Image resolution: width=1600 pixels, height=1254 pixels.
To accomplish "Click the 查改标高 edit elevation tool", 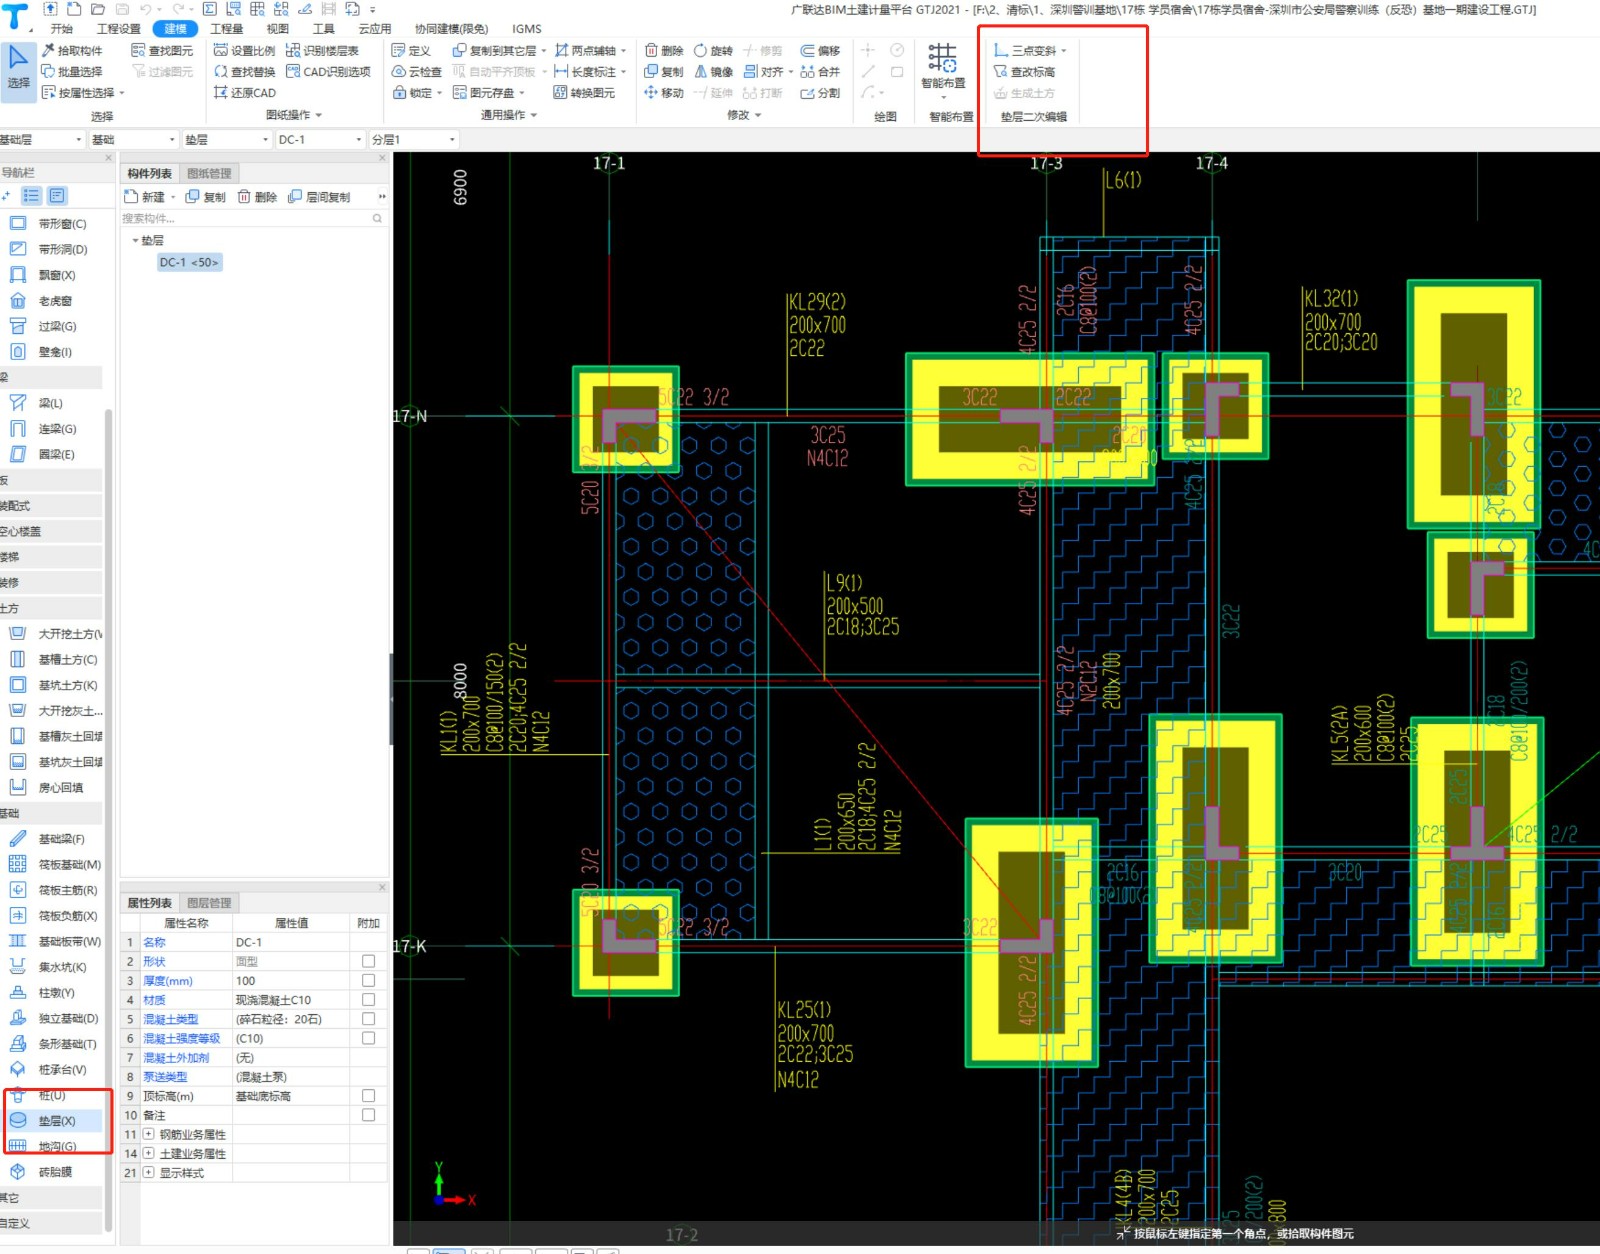I will pyautogui.click(x=1024, y=71).
